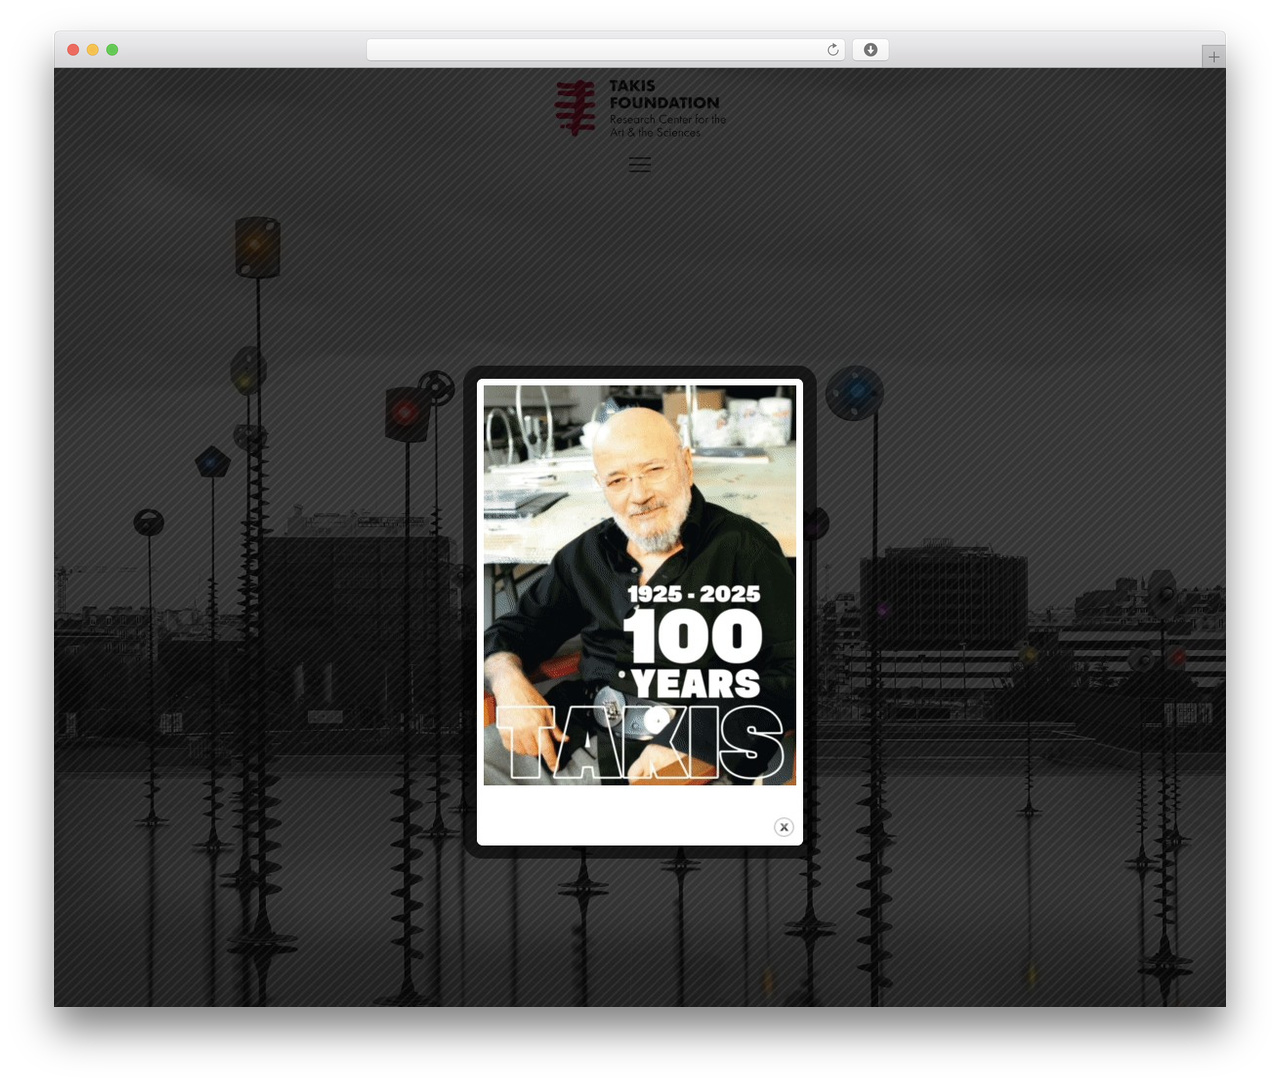The width and height of the screenshot is (1280, 1084).
Task: Click the TAKIS FOUNDATION title text
Action: [x=664, y=94]
